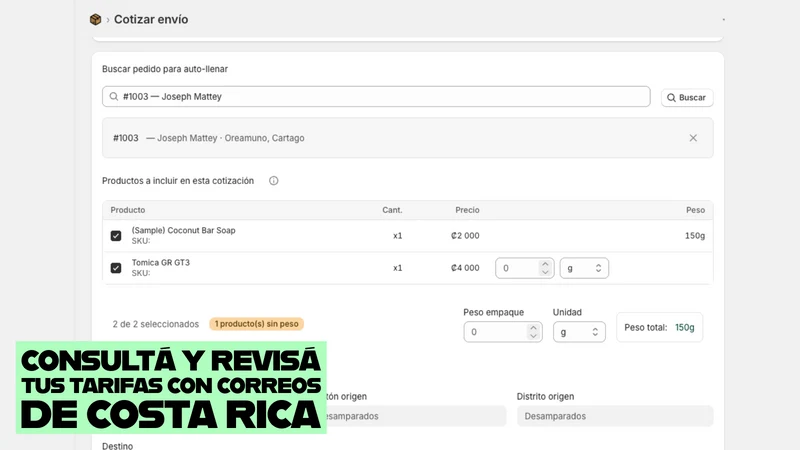Click the order search field with #1003

[x=376, y=96]
